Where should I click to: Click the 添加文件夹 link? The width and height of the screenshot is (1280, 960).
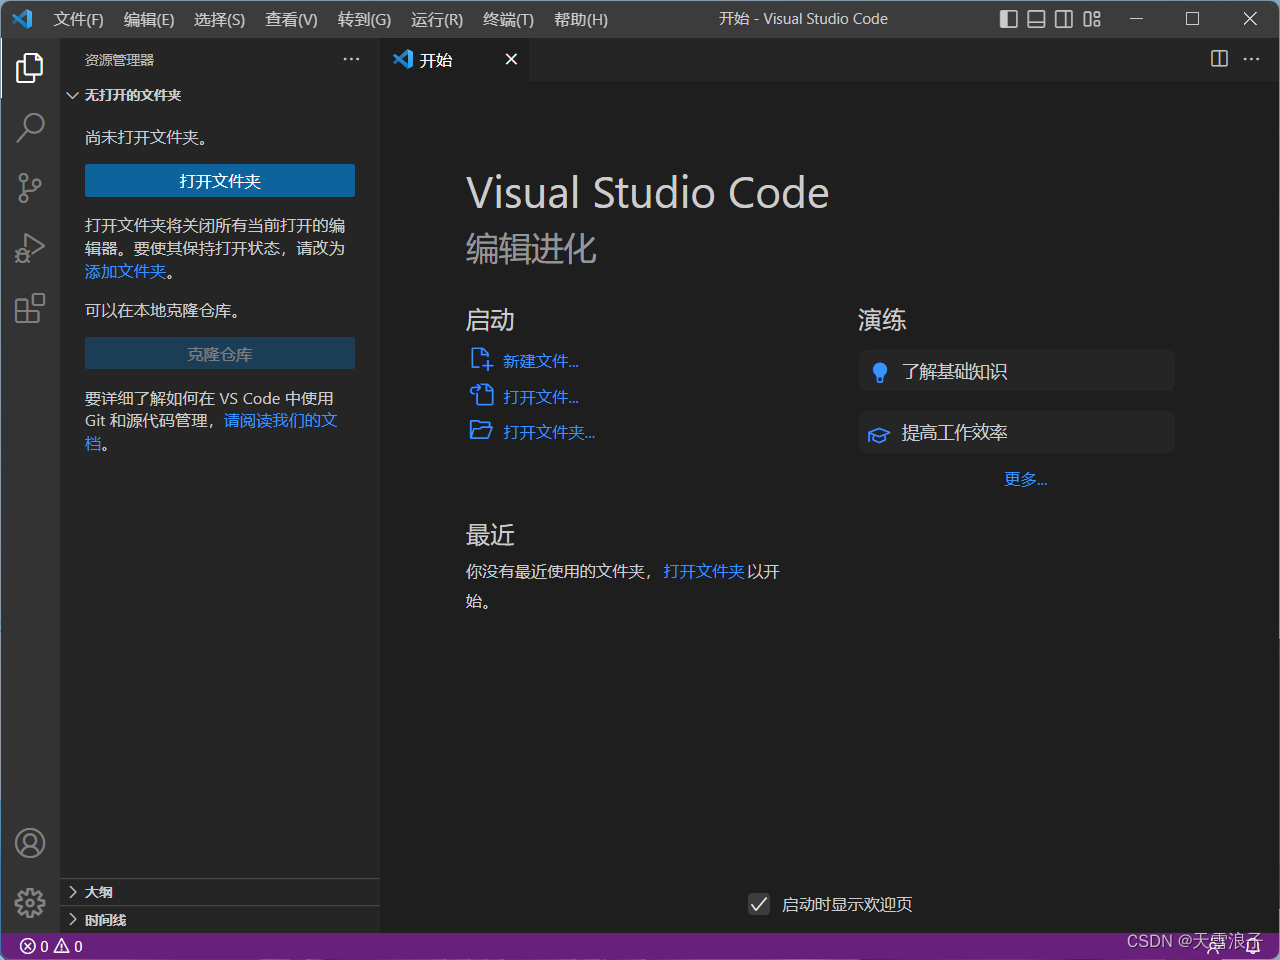click(126, 271)
